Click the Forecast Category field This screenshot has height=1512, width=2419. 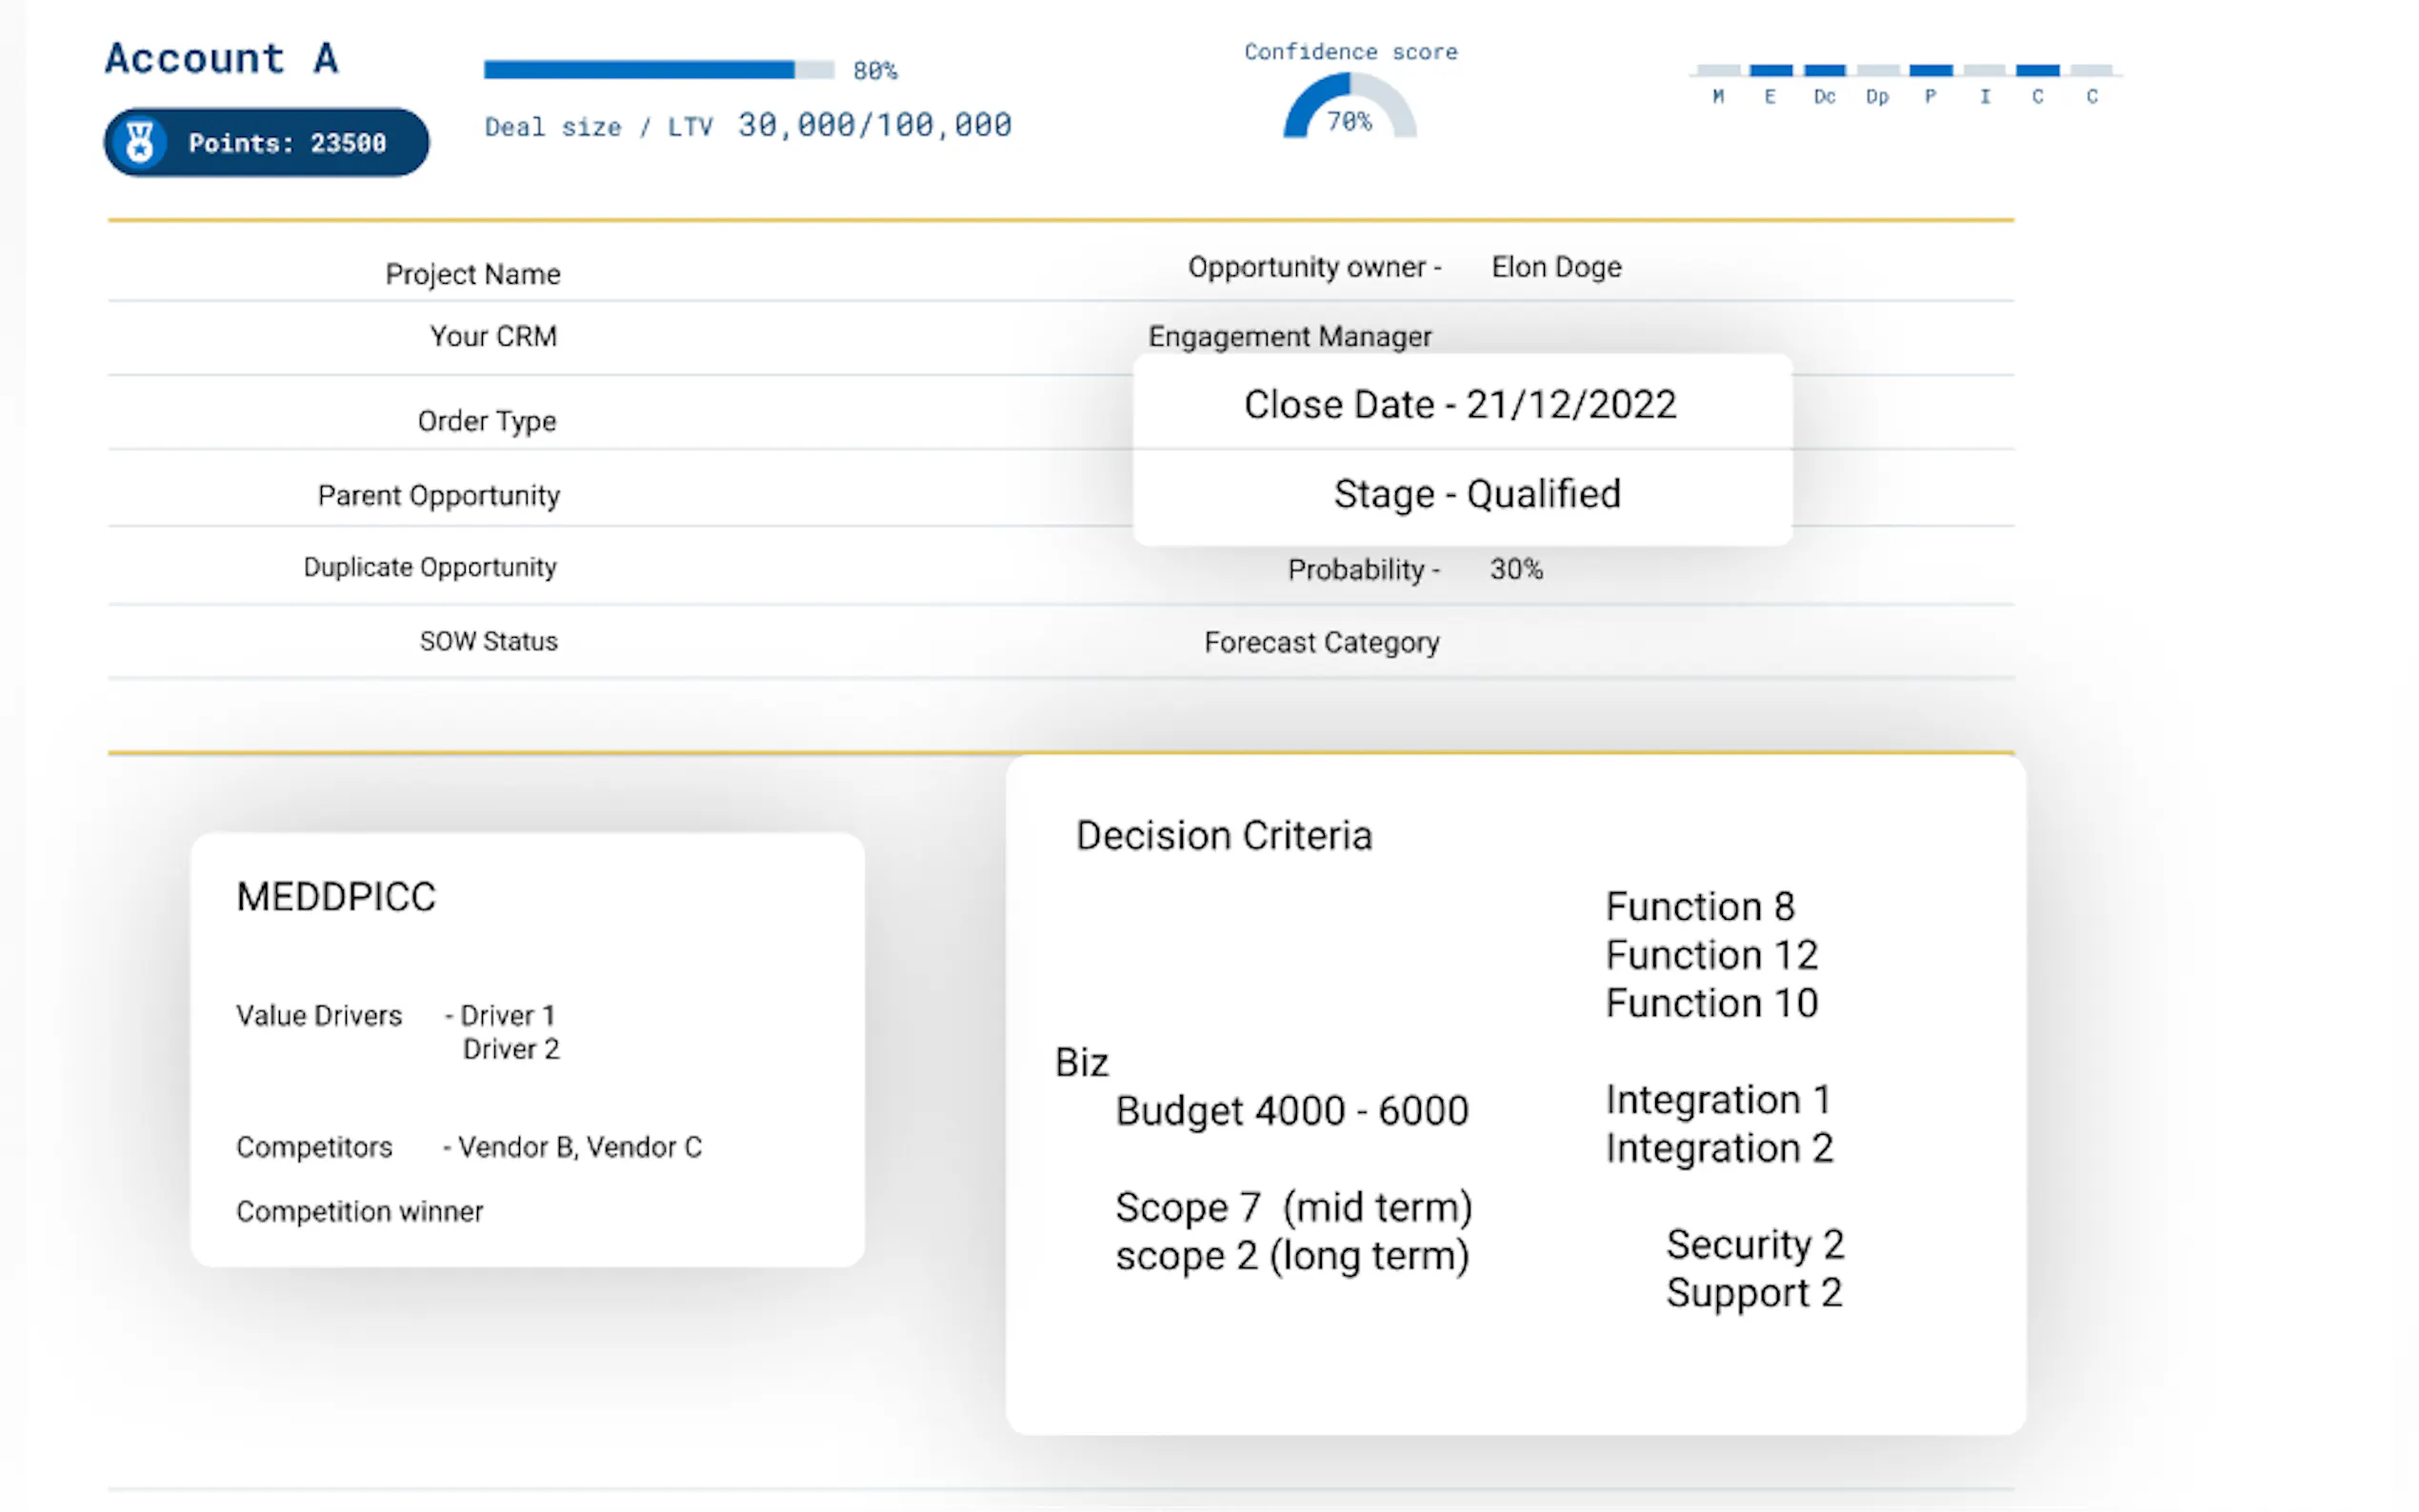pyautogui.click(x=1320, y=642)
